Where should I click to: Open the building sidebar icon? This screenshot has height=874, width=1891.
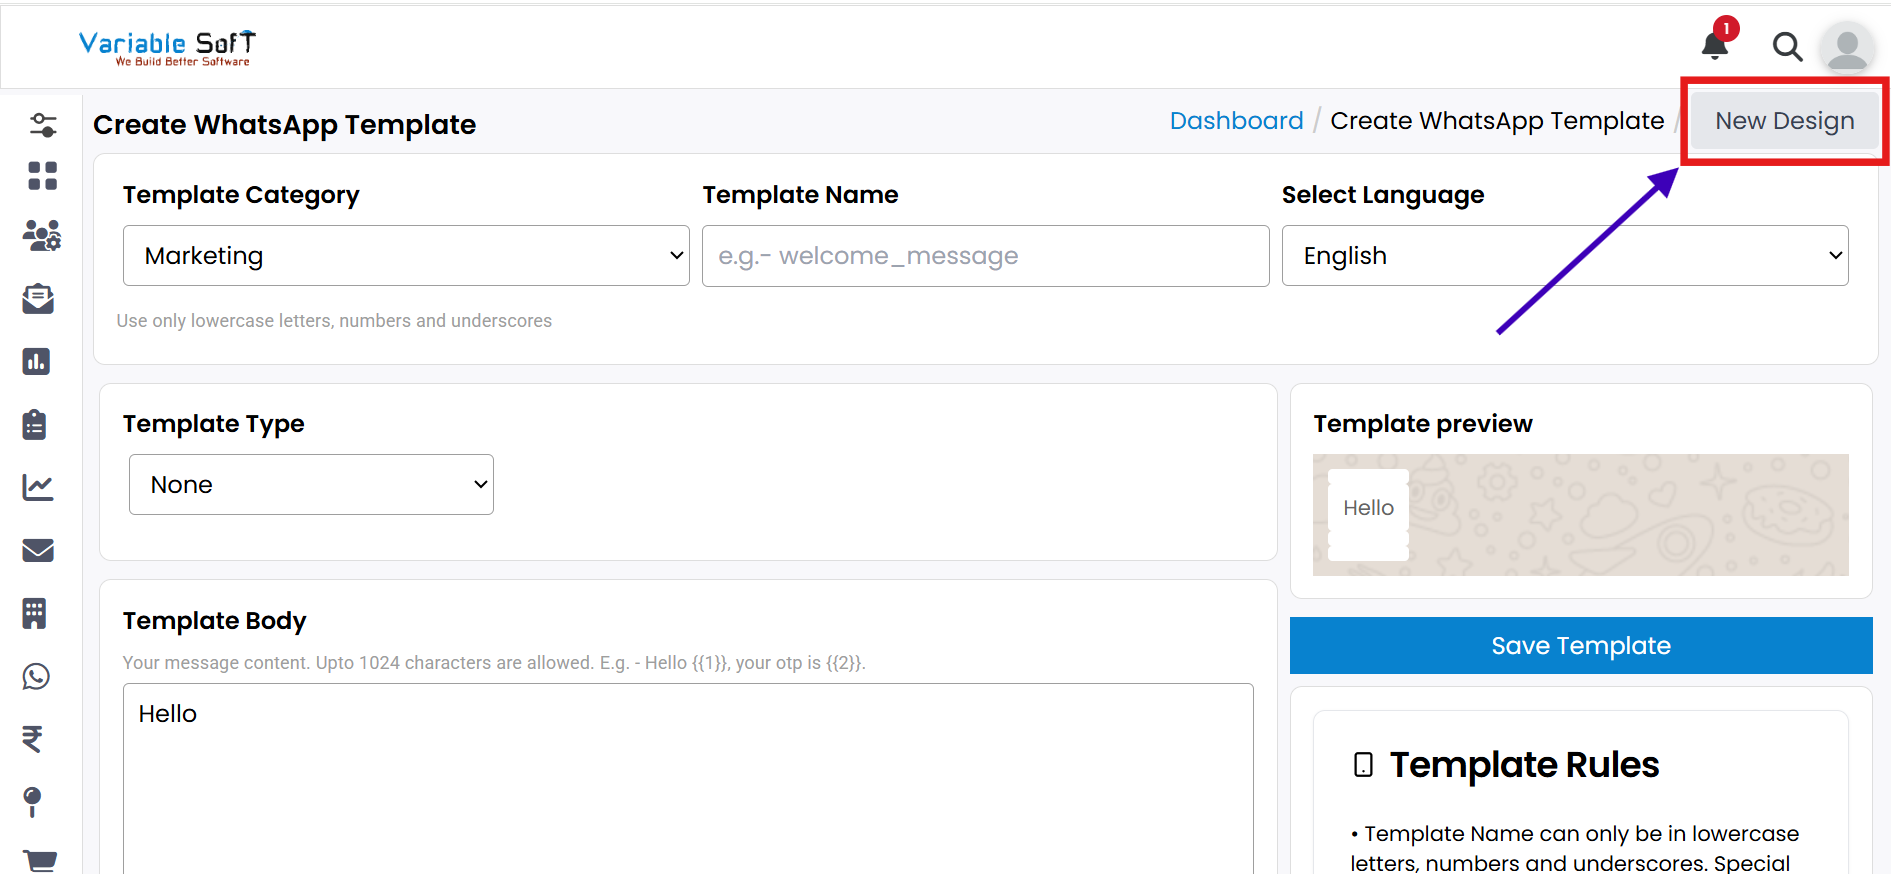(35, 613)
